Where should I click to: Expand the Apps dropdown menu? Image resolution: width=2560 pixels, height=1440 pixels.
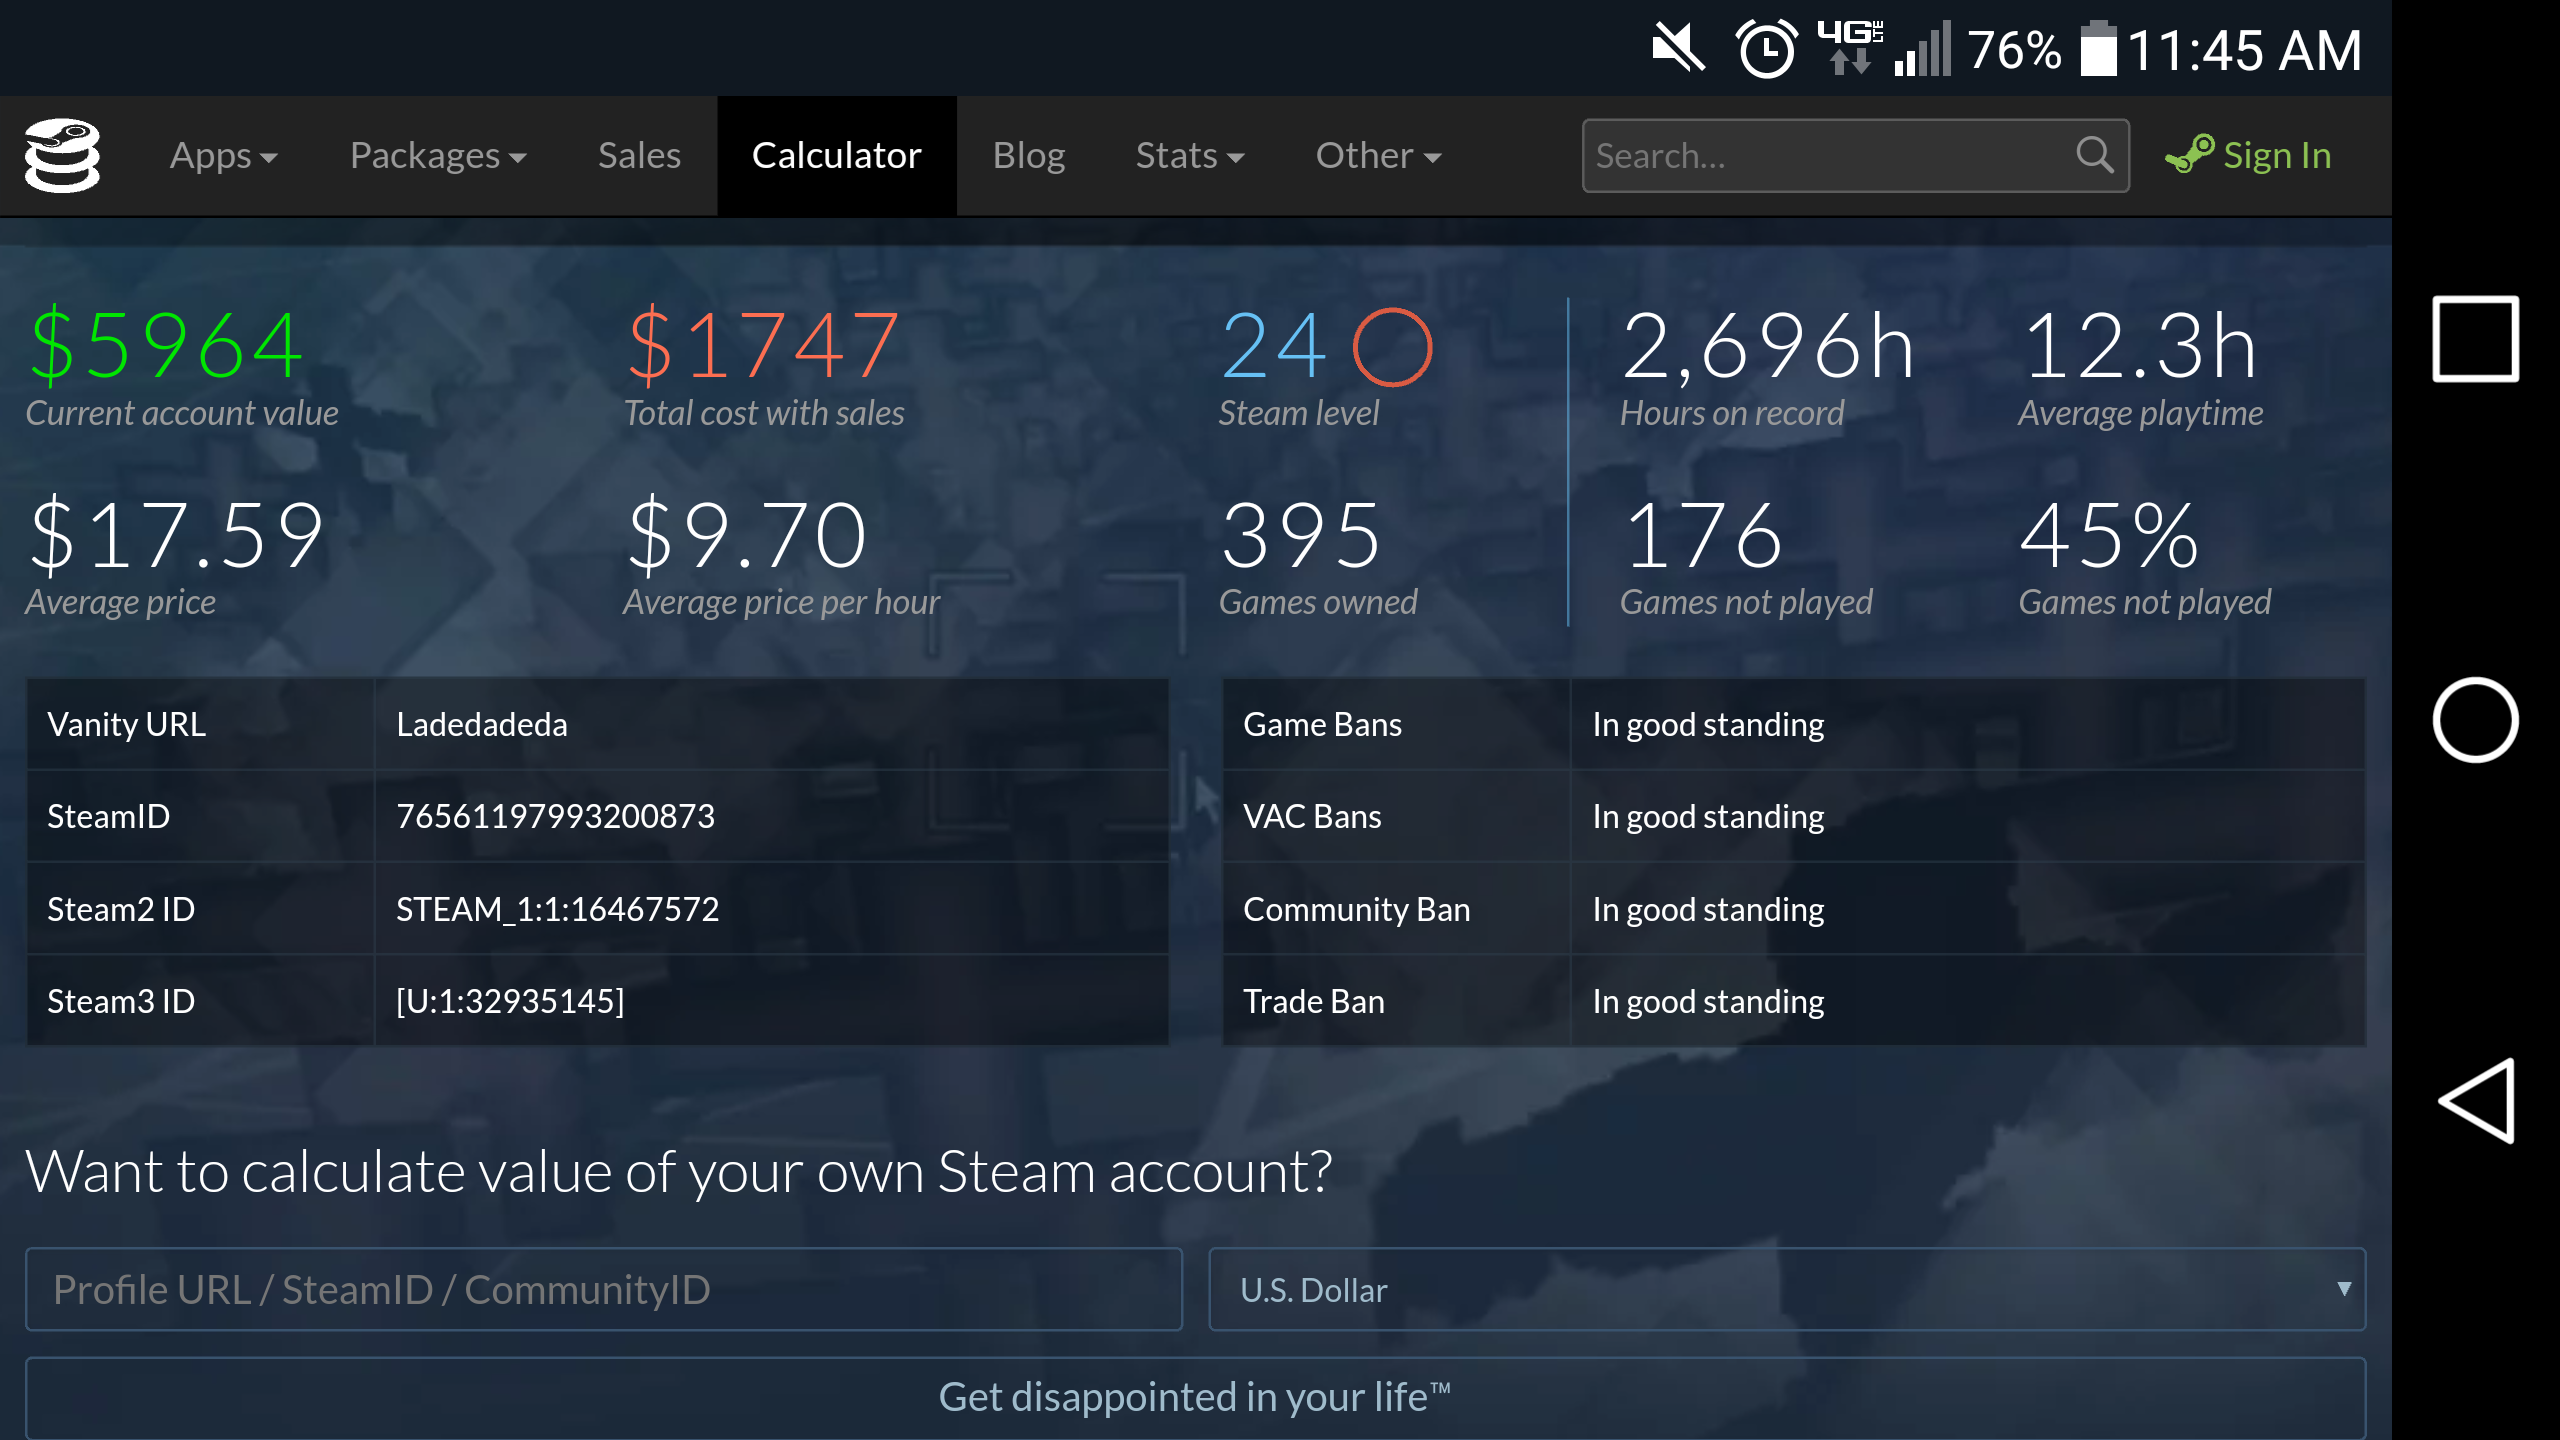(223, 155)
